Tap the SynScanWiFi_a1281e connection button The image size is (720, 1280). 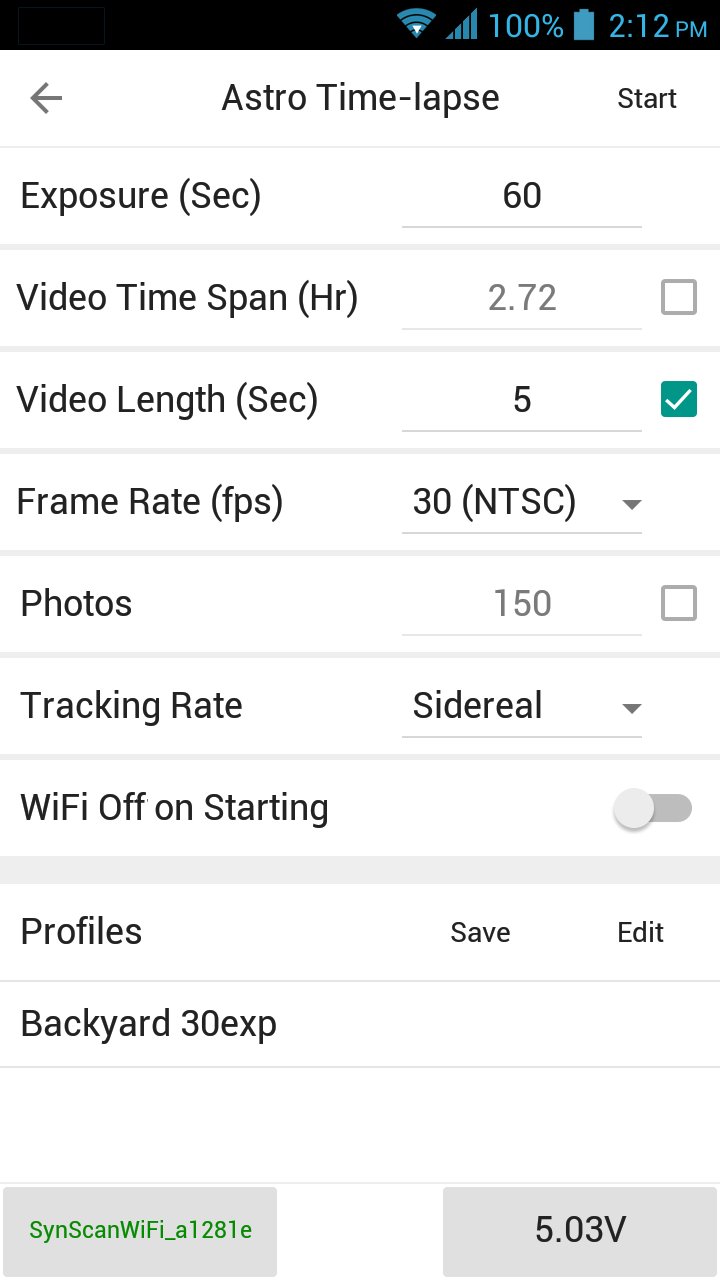[x=140, y=1231]
